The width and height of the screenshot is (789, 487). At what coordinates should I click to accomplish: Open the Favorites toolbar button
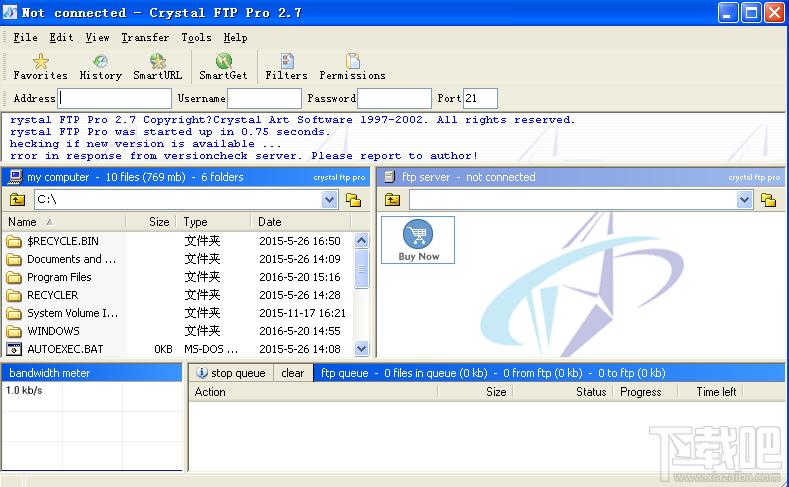(x=40, y=67)
